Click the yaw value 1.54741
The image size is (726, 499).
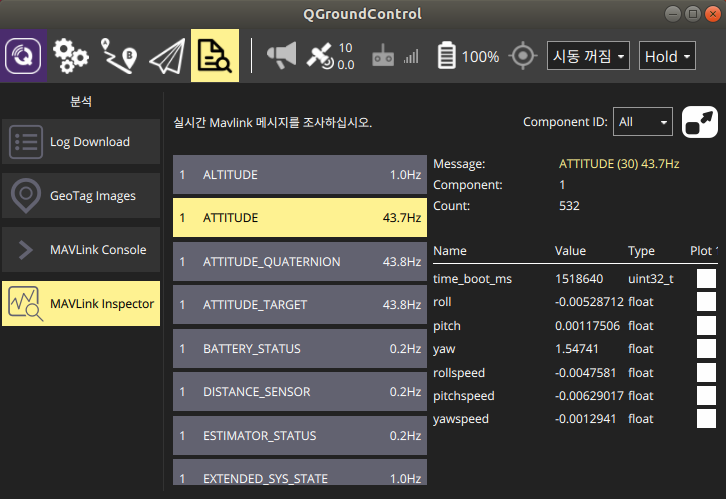(x=576, y=349)
